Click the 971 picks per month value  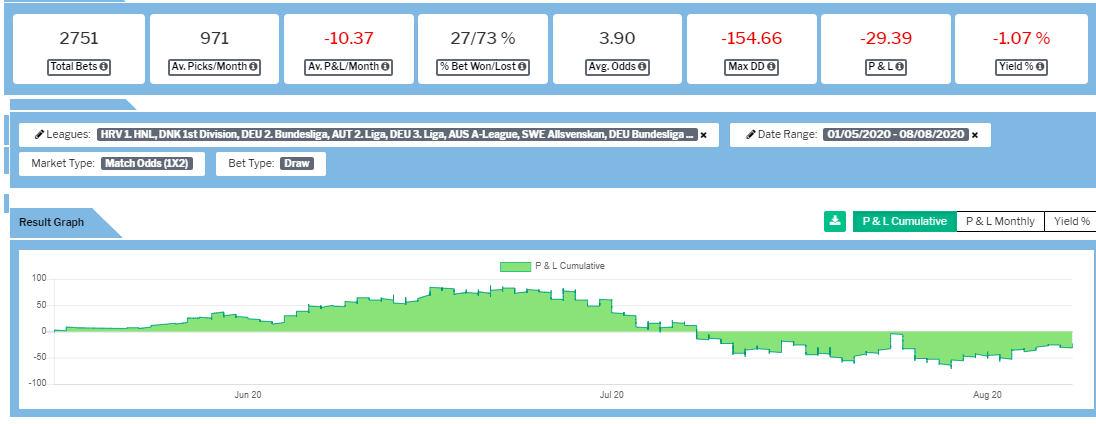pyautogui.click(x=215, y=38)
